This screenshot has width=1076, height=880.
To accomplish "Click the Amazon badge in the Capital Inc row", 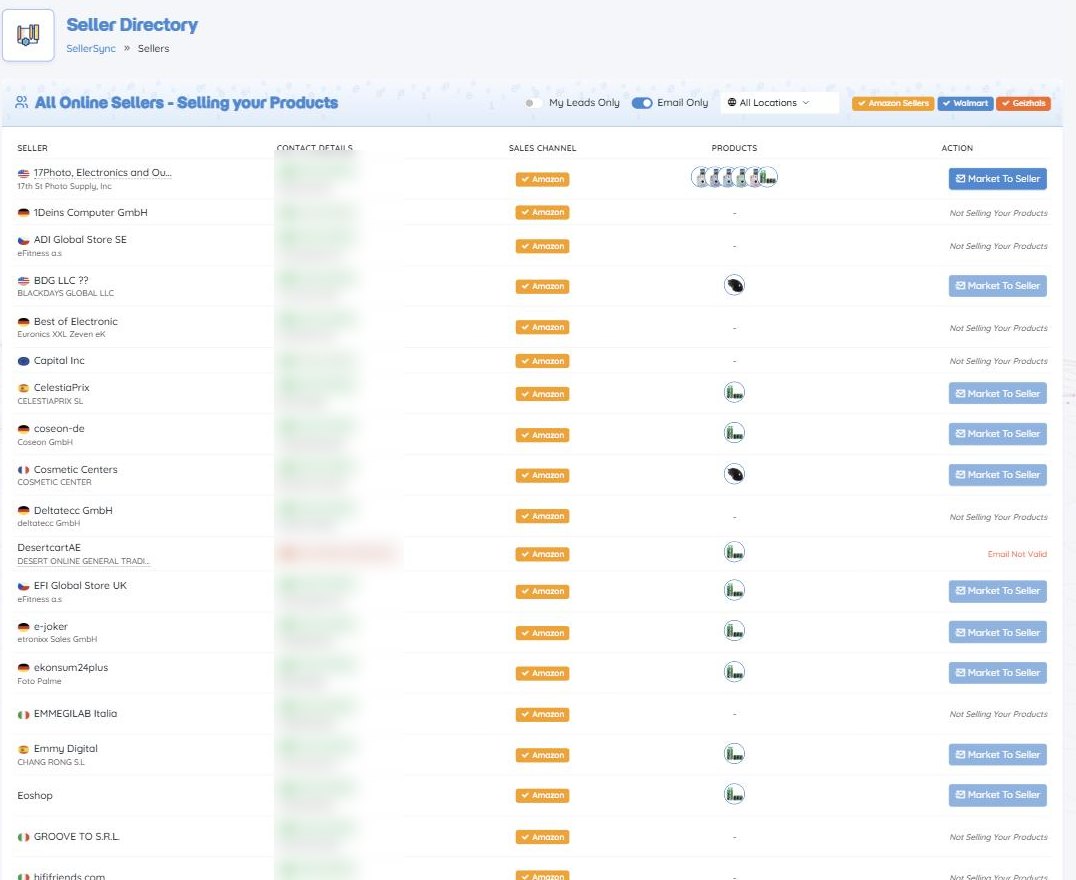I will (542, 360).
